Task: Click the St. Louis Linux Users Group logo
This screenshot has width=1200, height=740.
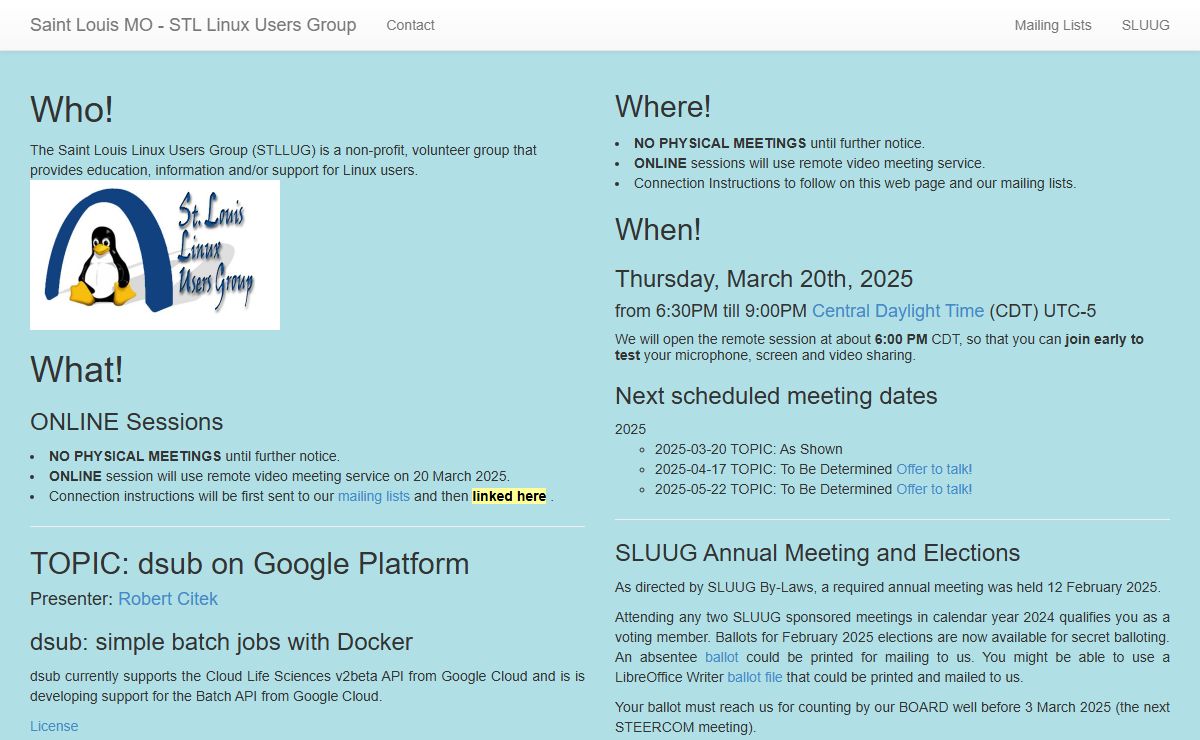Action: click(x=155, y=255)
